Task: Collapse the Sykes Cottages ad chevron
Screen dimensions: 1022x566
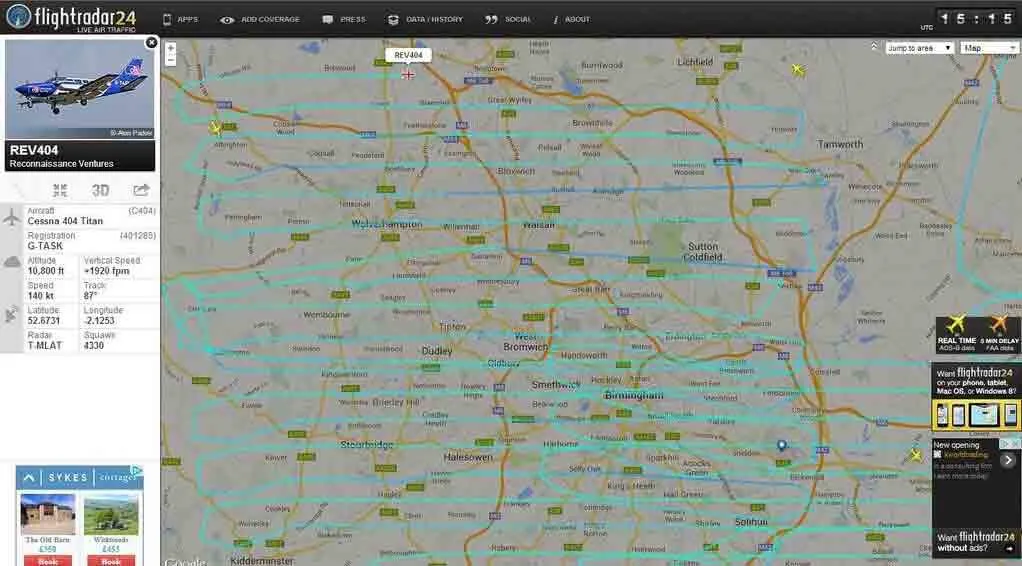Action: coord(29,477)
